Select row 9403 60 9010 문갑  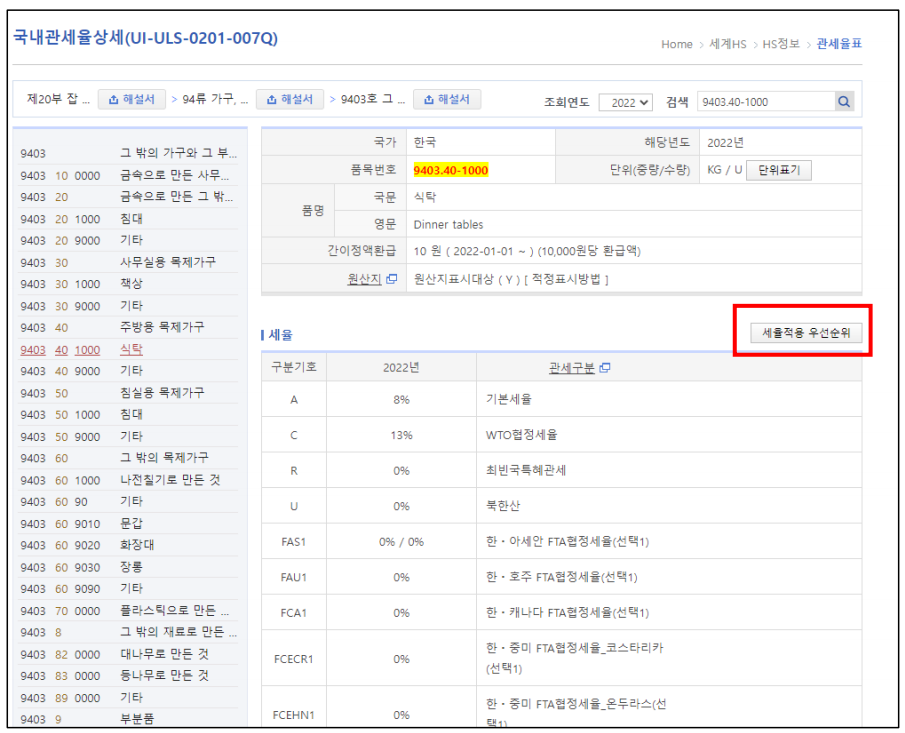coord(128,524)
